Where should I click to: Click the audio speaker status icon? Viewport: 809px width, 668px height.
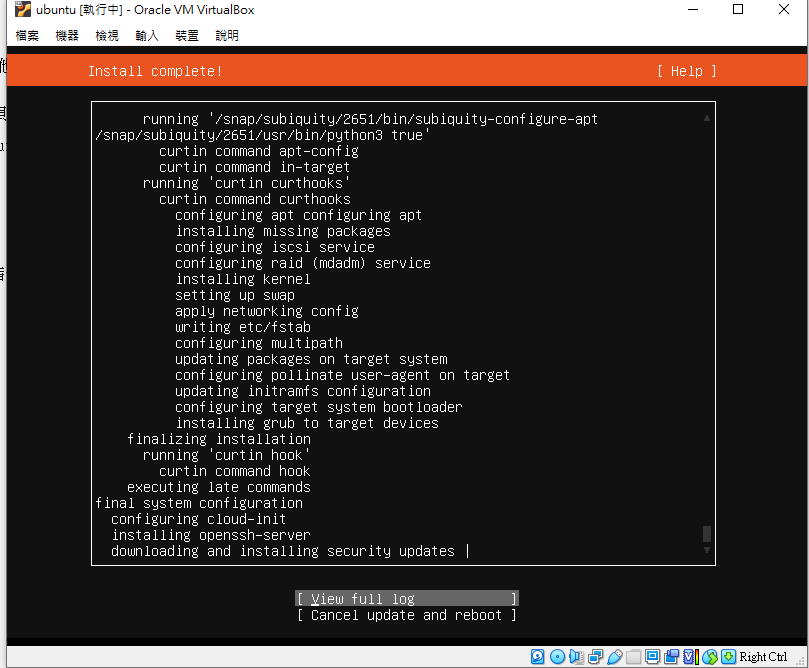tap(576, 656)
